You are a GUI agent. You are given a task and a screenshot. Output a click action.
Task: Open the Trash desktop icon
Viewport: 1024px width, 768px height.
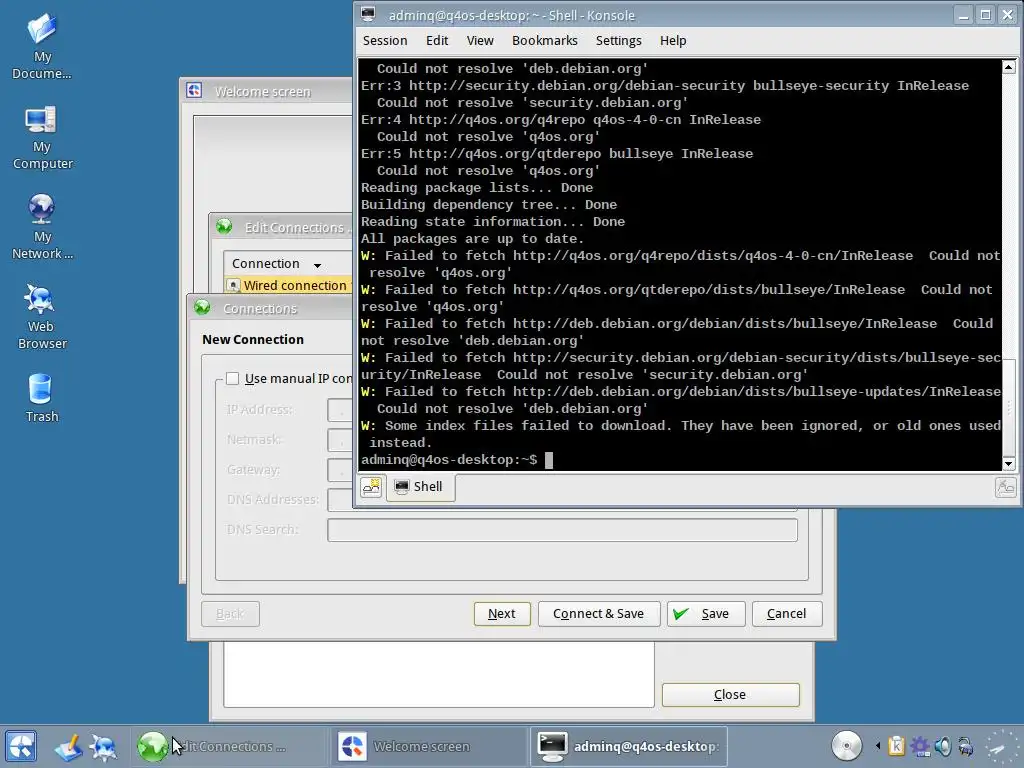pyautogui.click(x=42, y=398)
